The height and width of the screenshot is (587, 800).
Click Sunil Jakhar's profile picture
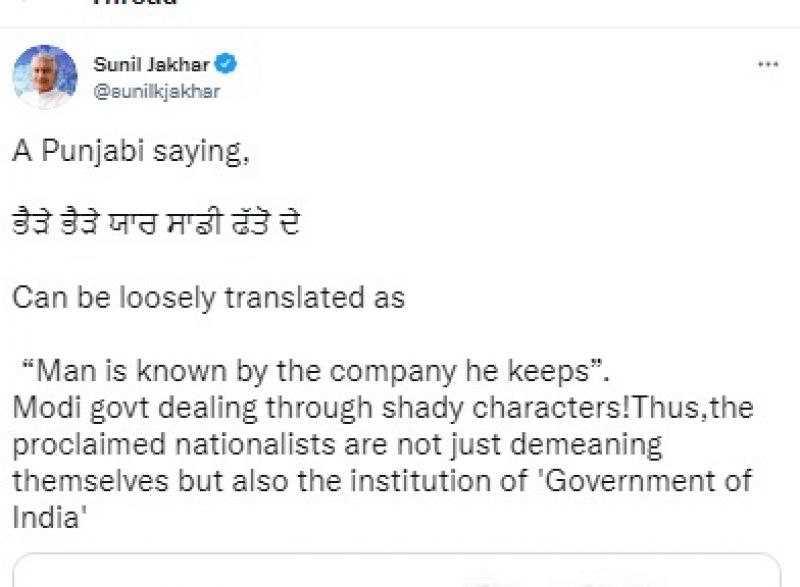pos(44,76)
